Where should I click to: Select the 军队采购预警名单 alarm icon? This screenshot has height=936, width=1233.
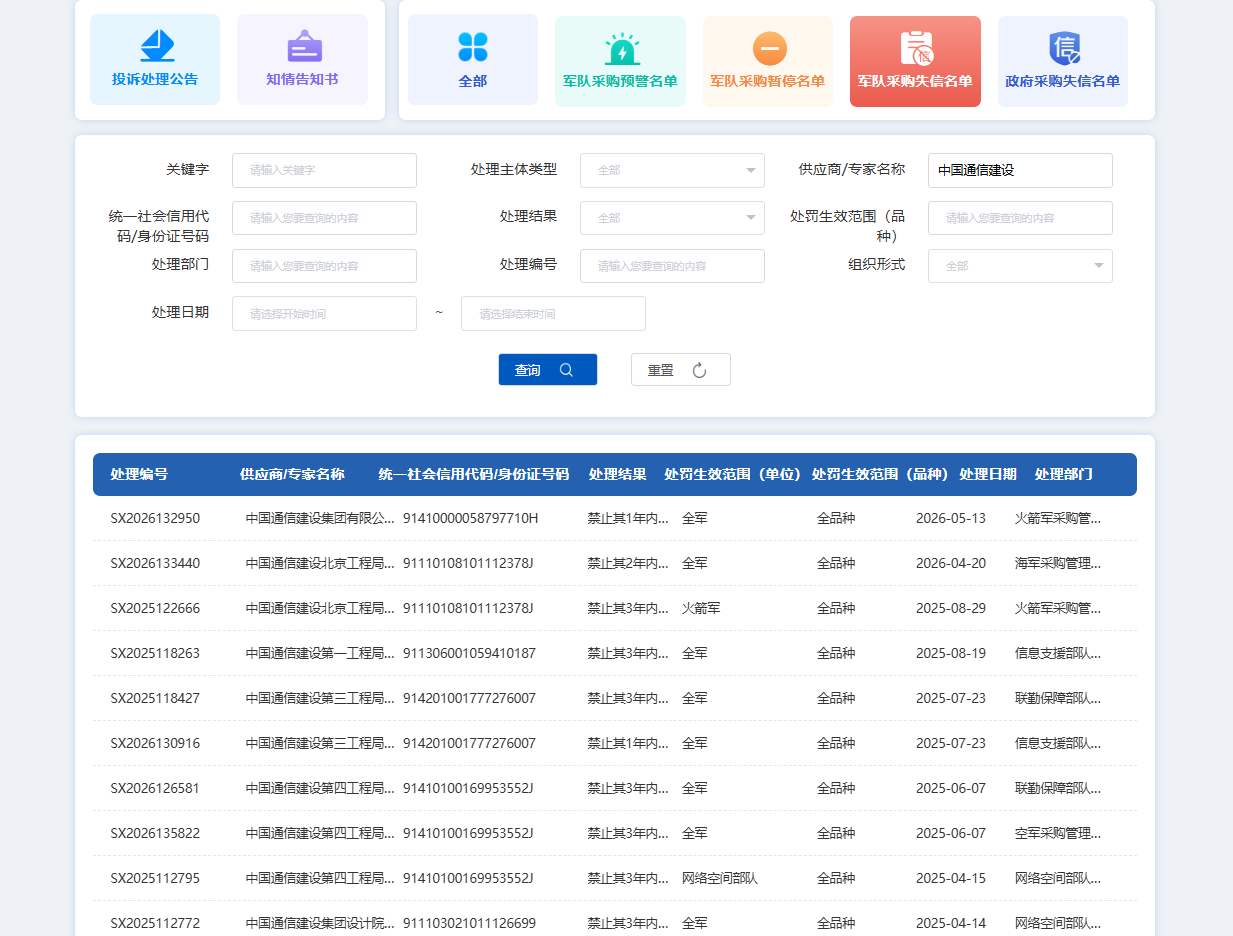(621, 48)
